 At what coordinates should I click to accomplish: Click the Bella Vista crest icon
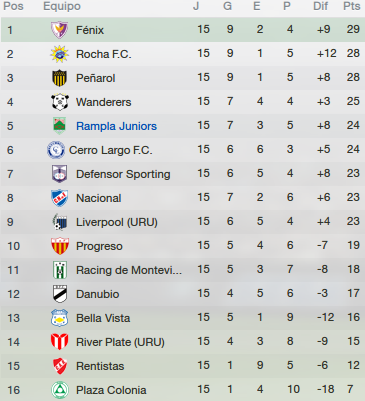(x=60, y=318)
